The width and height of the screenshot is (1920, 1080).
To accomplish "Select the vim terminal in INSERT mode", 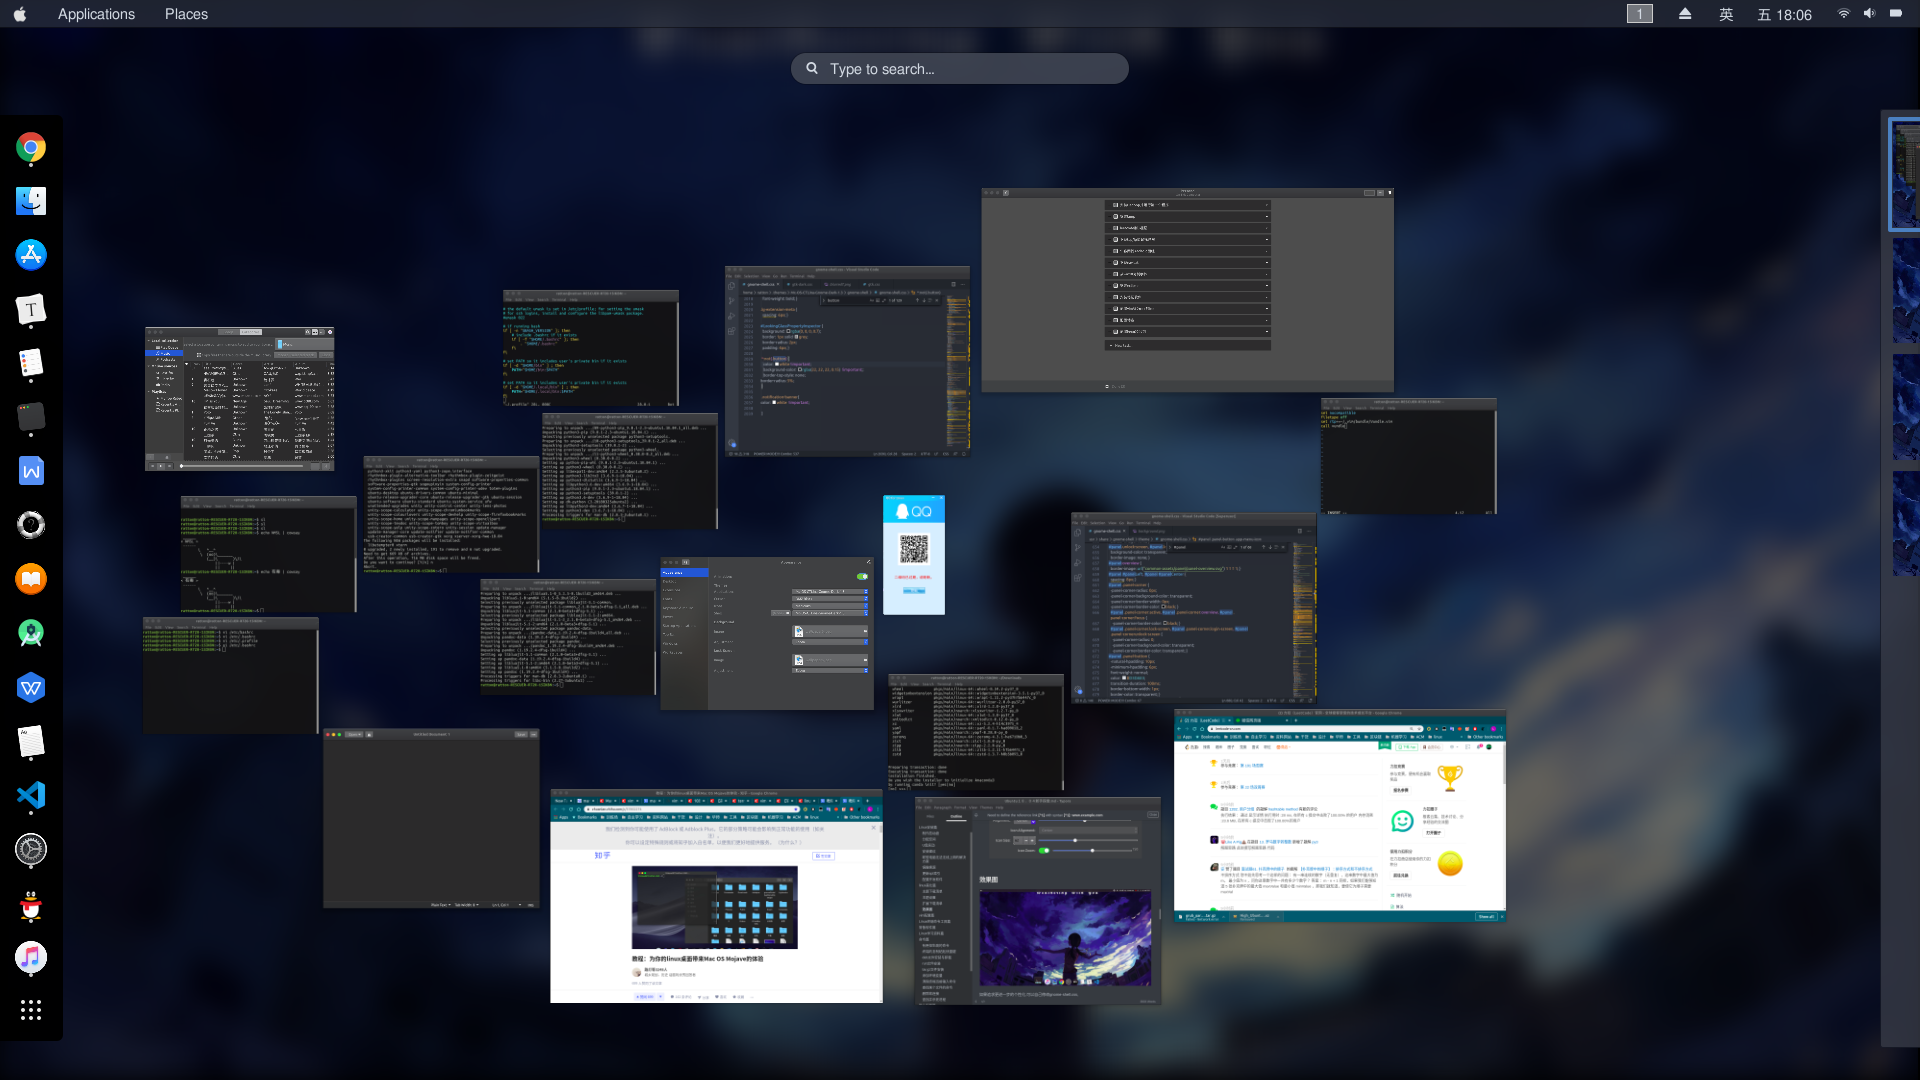I will [1408, 457].
